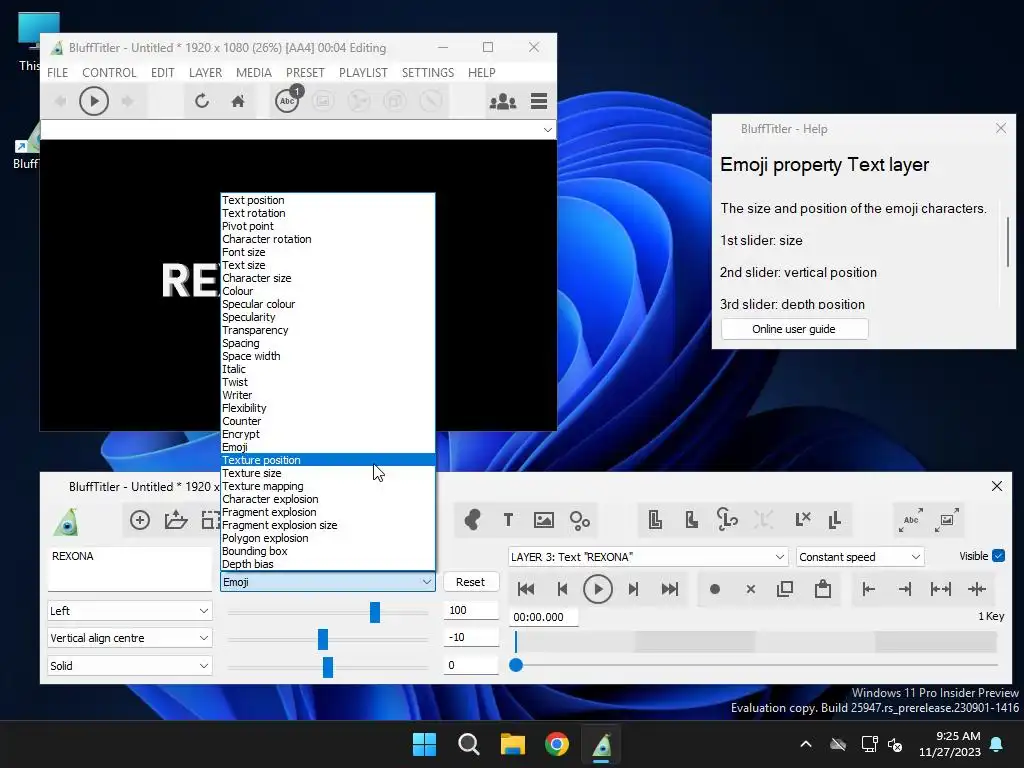Click the Abc text layer icon with badge
Image resolution: width=1024 pixels, height=768 pixels.
(288, 100)
